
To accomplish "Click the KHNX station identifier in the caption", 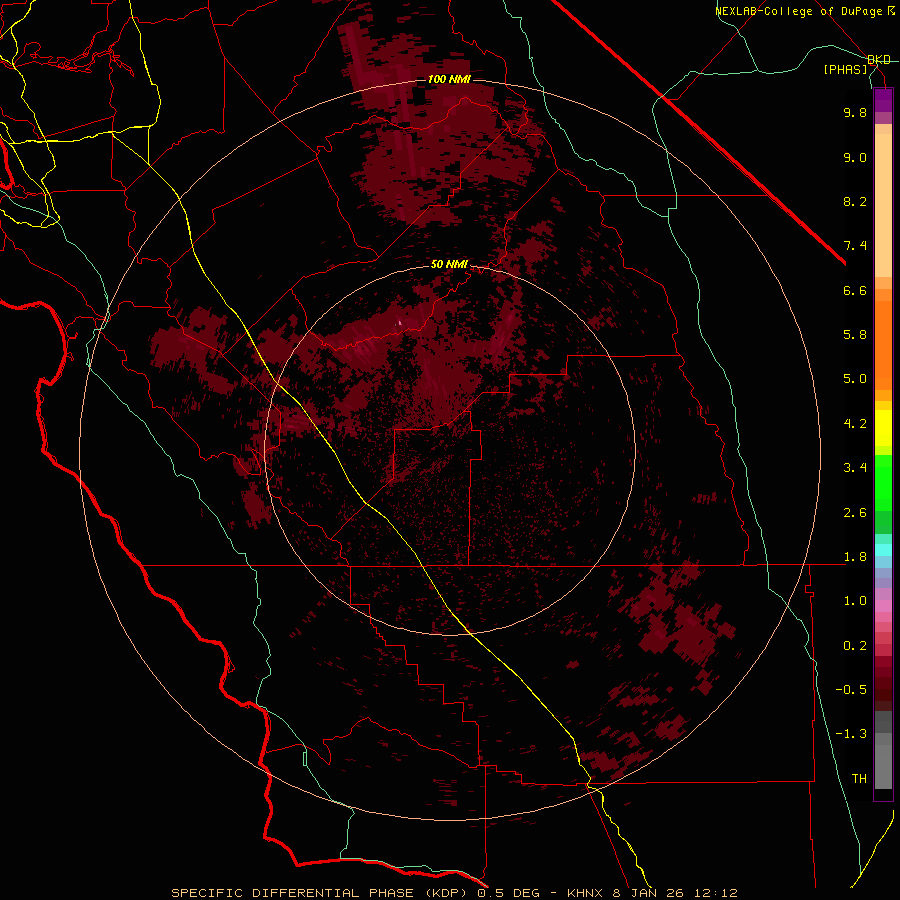I will (585, 893).
